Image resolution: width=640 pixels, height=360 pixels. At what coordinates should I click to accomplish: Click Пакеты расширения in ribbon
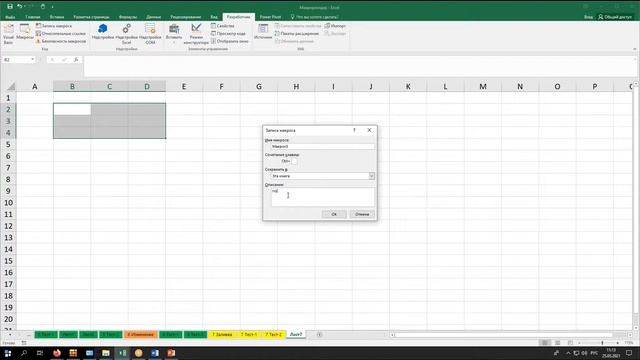coord(297,33)
